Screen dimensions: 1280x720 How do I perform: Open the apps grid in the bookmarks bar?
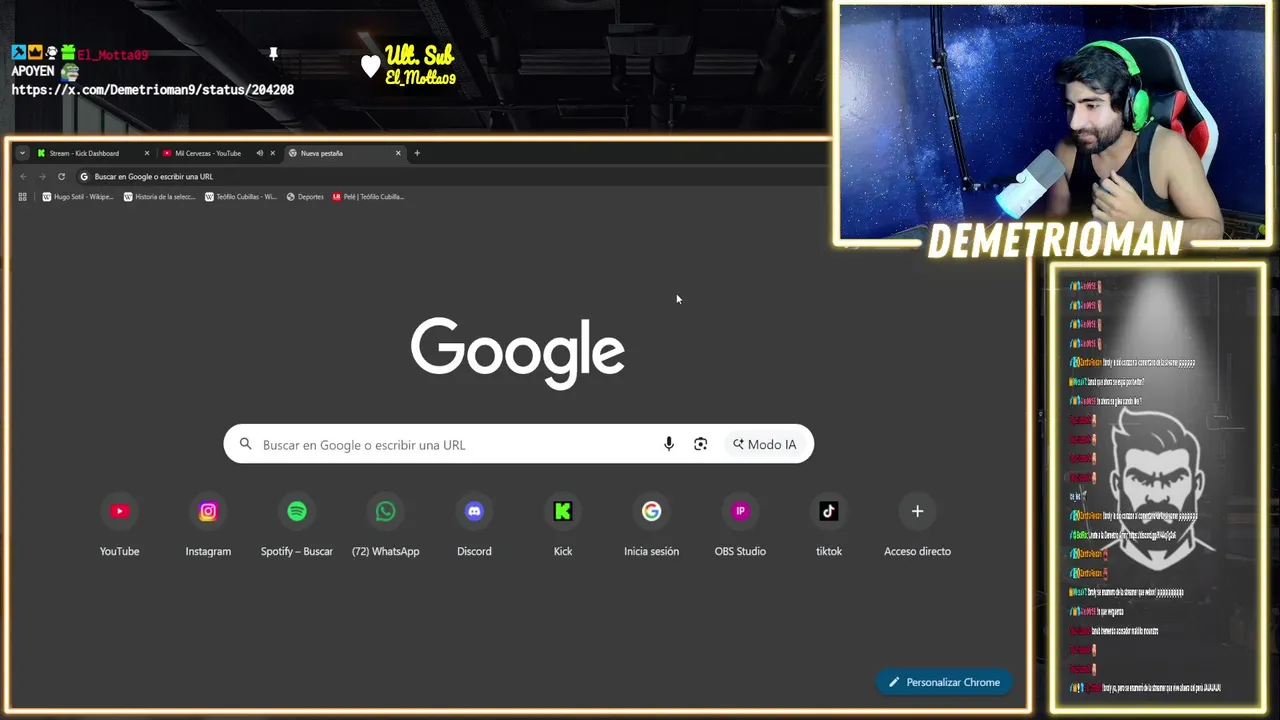click(x=22, y=197)
